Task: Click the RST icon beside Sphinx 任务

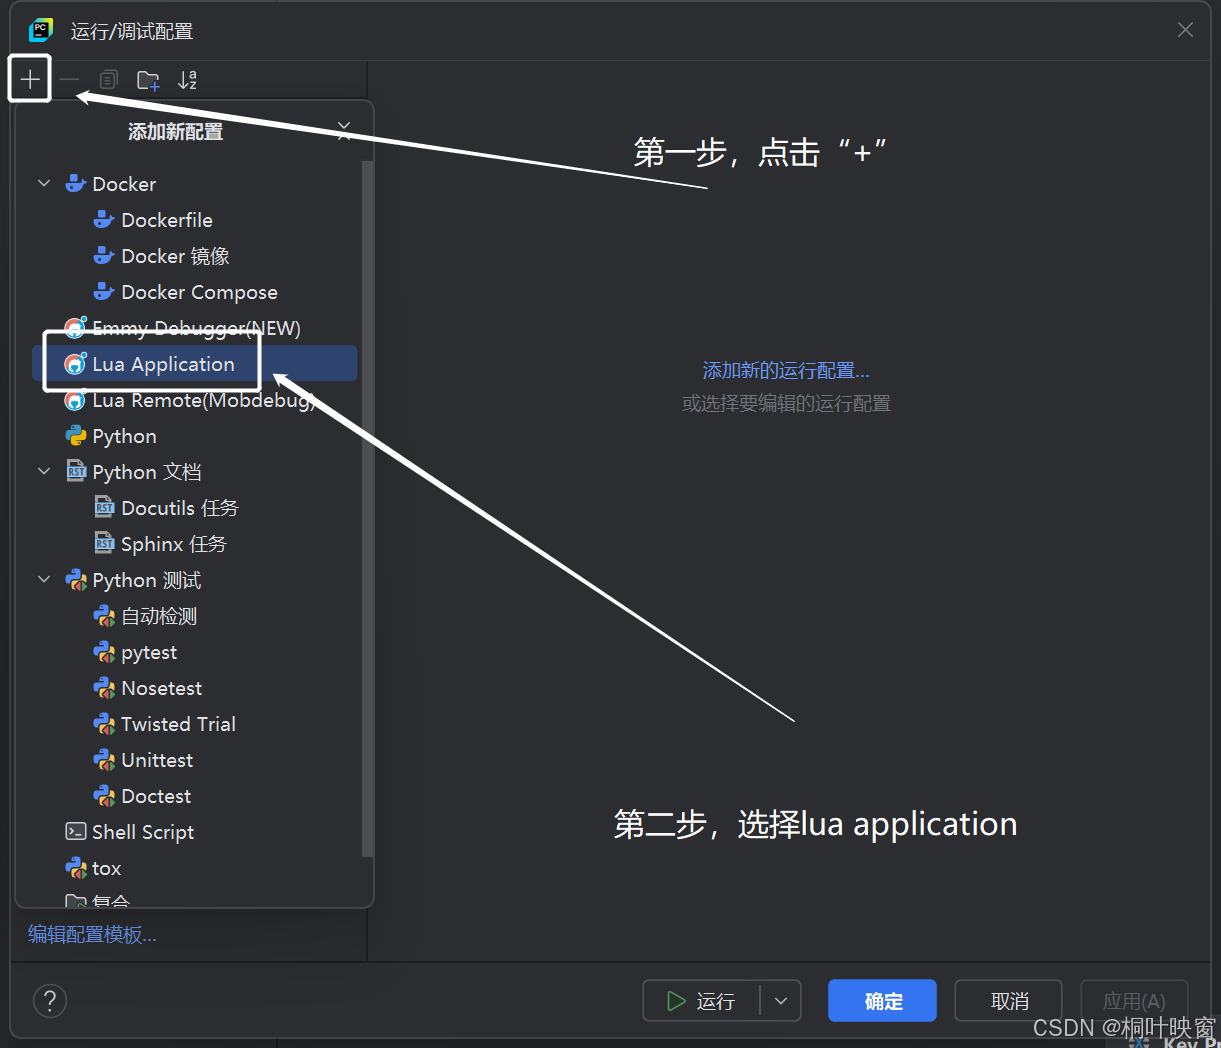Action: click(105, 544)
